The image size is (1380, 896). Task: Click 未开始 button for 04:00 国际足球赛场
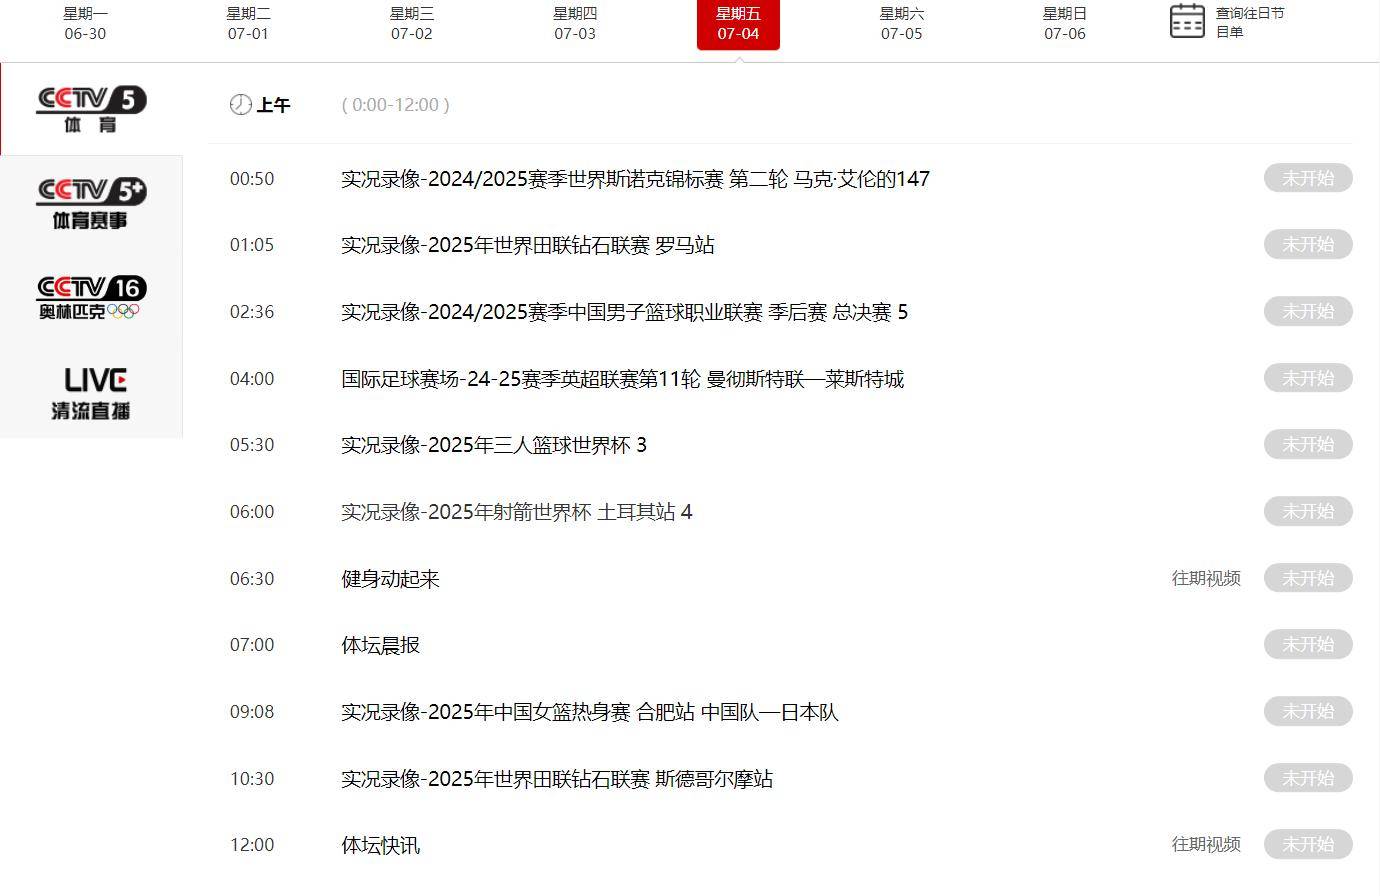pyautogui.click(x=1308, y=378)
